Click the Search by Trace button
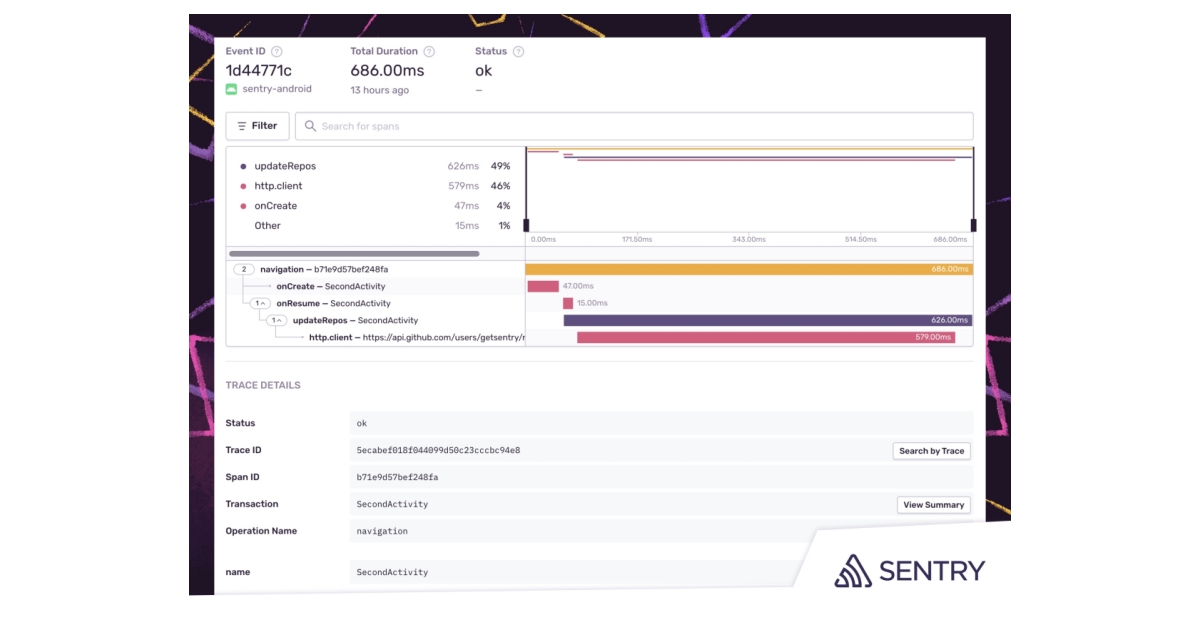 (931, 451)
